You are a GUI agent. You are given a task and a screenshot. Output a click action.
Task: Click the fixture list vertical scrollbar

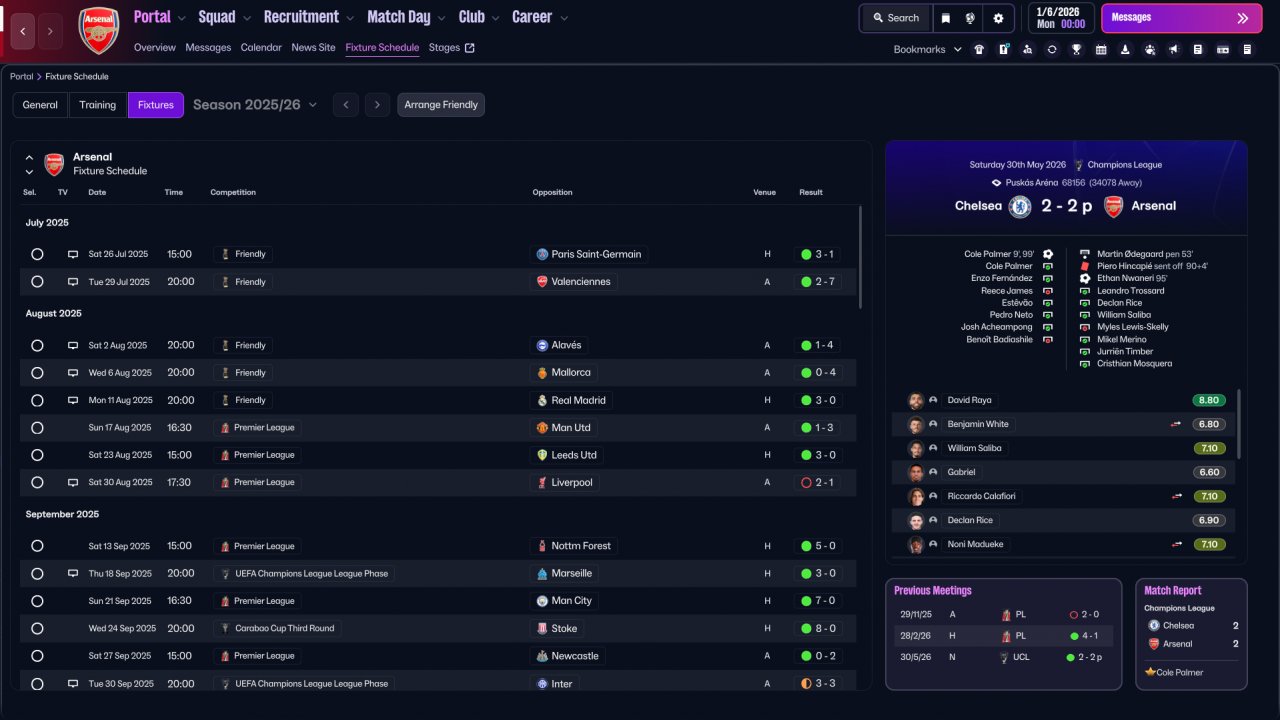pyautogui.click(x=860, y=258)
